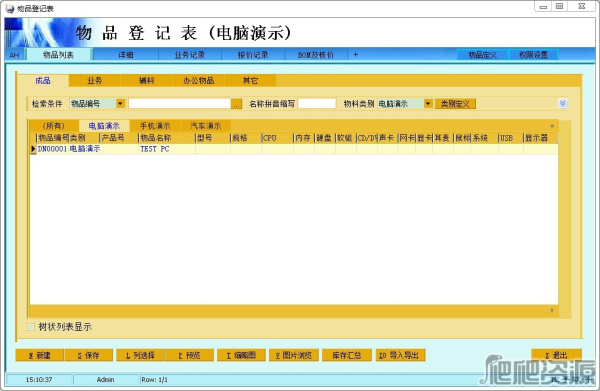This screenshot has width=600, height=391.
Task: Click the 电脑演示 cell in the DN00001 row
Action: click(84, 149)
